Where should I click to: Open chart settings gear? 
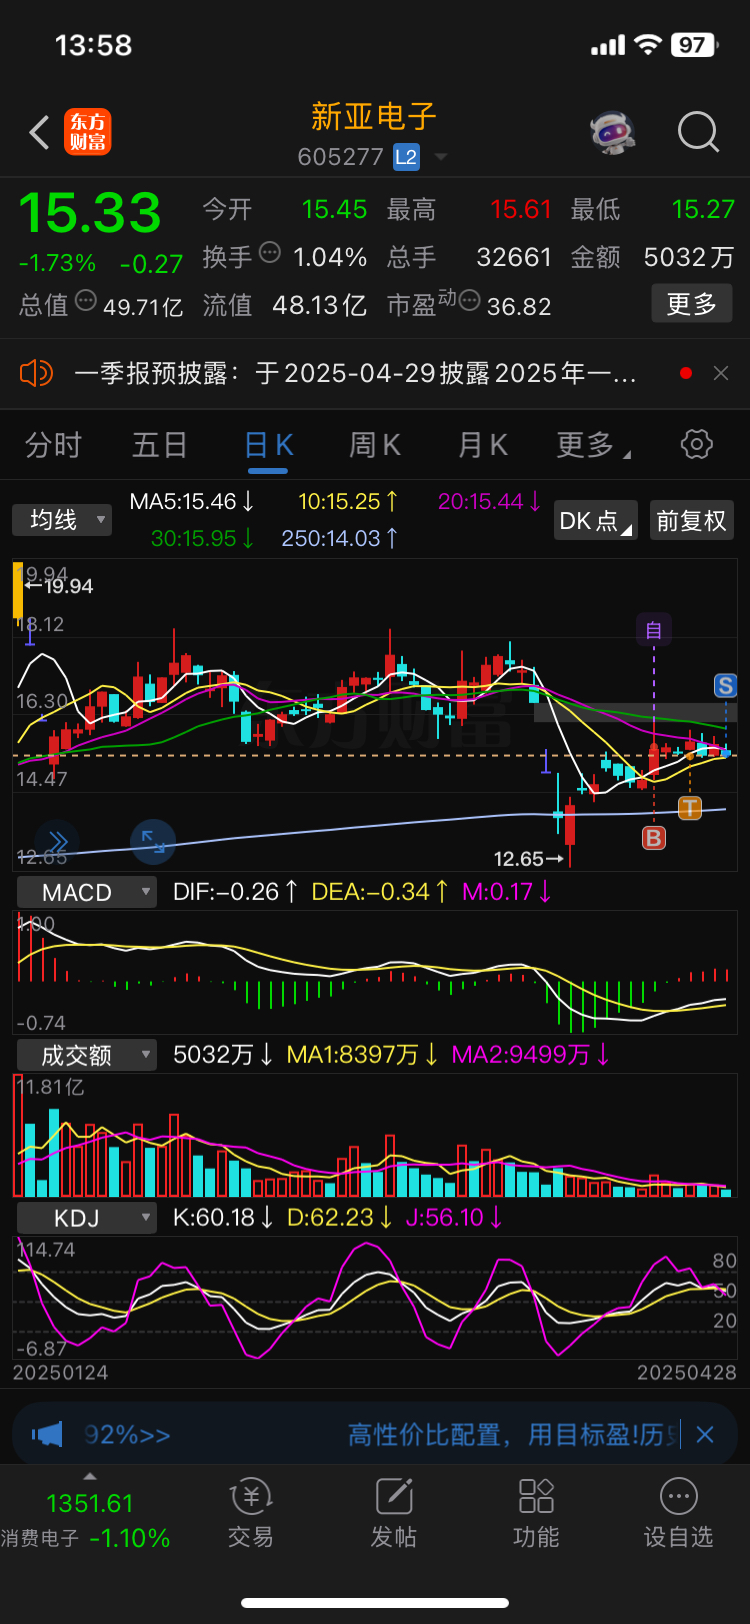(x=697, y=444)
